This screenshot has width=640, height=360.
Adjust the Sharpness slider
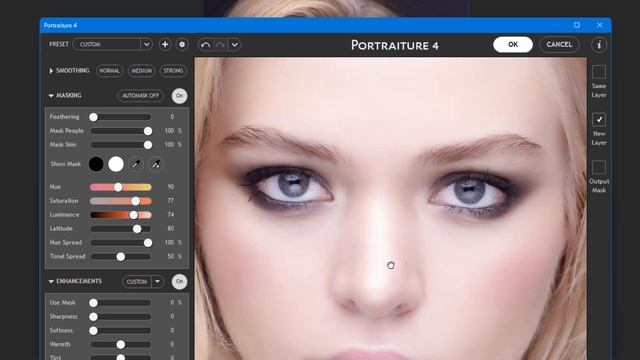(120, 317)
